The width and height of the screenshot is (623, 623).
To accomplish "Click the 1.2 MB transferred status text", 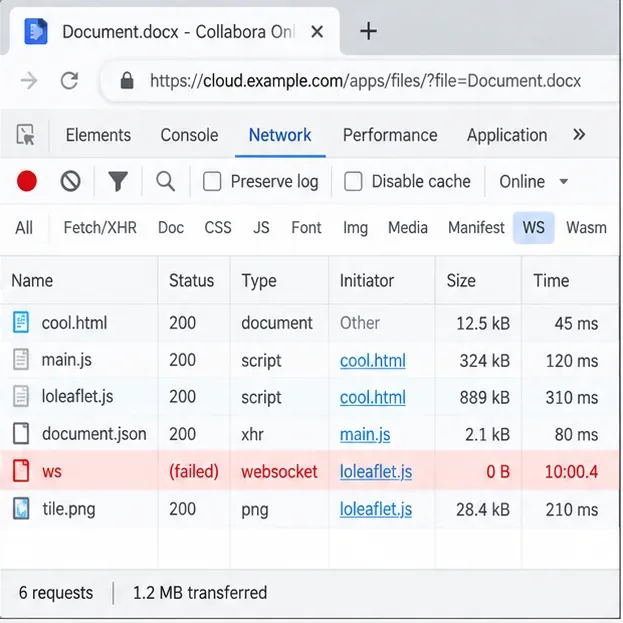I will click(200, 593).
